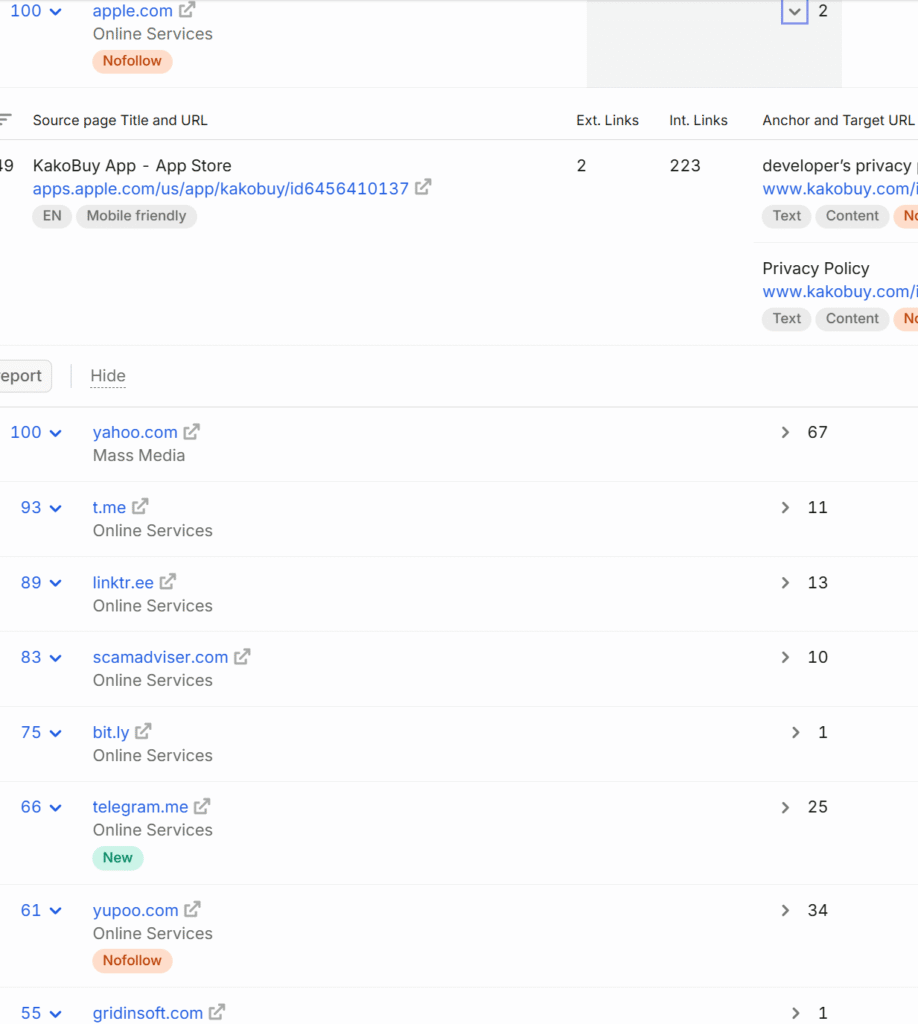Open apps.apple.com kakobuy source URL
This screenshot has width=918, height=1024.
[x=221, y=189]
